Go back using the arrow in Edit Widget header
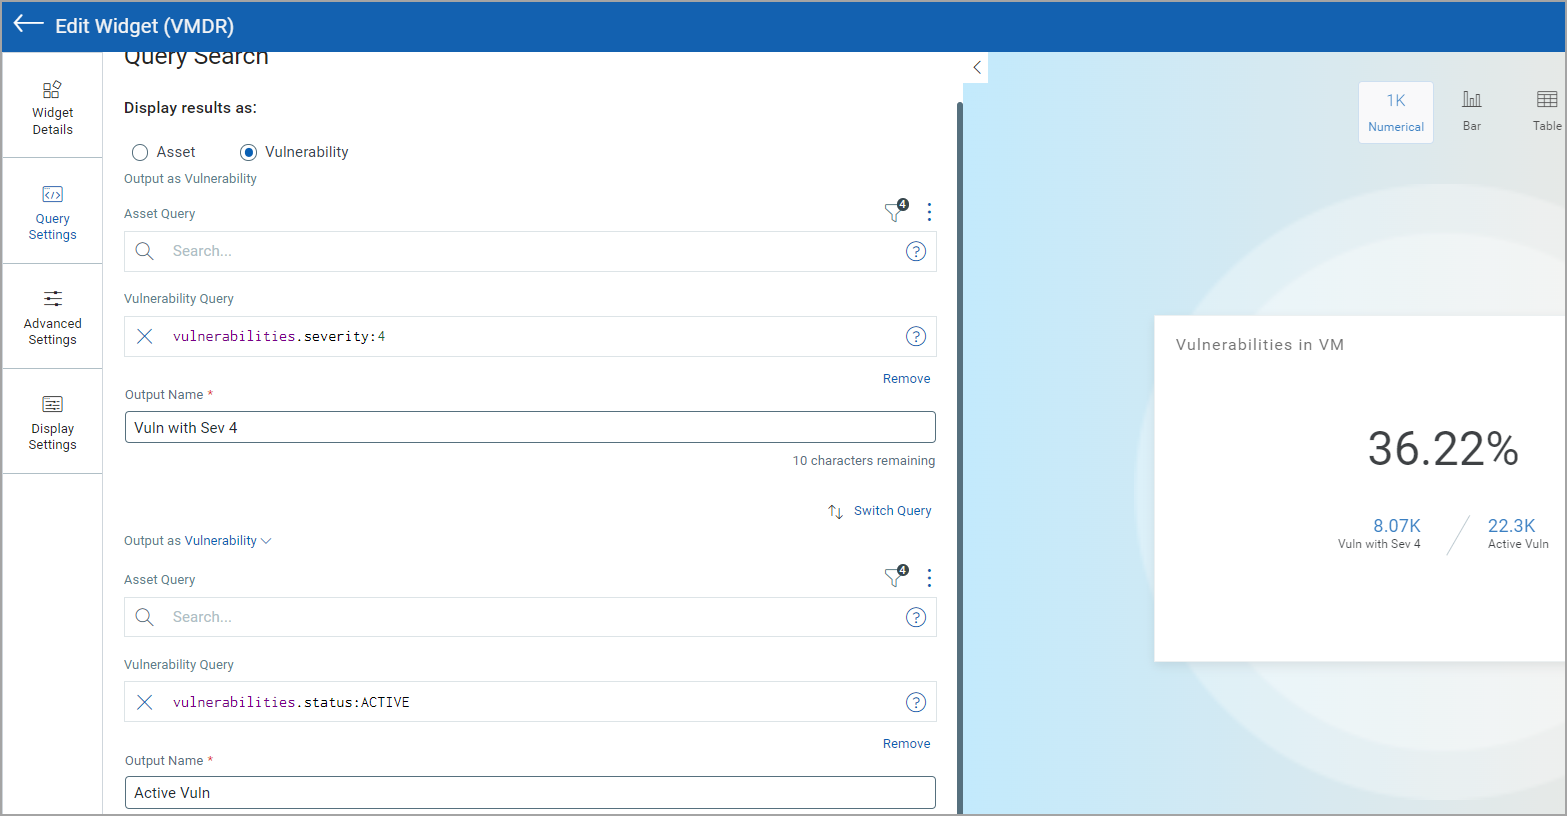Image resolution: width=1567 pixels, height=816 pixels. (x=28, y=24)
